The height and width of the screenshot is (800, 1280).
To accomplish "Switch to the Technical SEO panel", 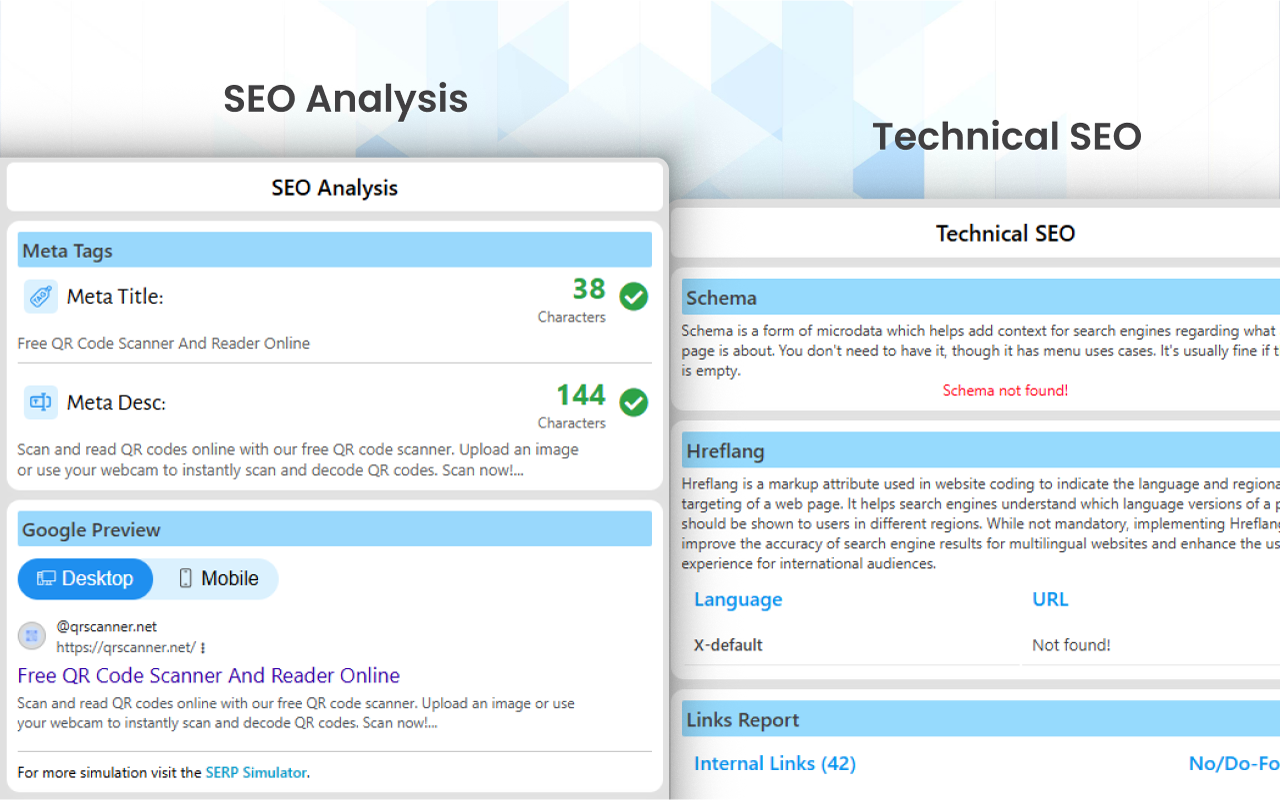I will (x=1005, y=233).
